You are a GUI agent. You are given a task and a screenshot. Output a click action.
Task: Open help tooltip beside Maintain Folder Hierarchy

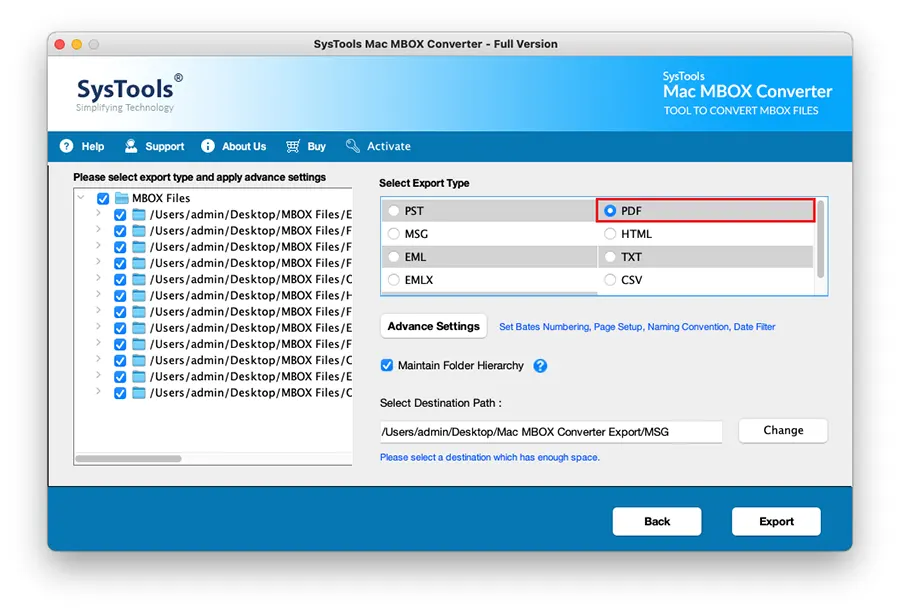(540, 366)
